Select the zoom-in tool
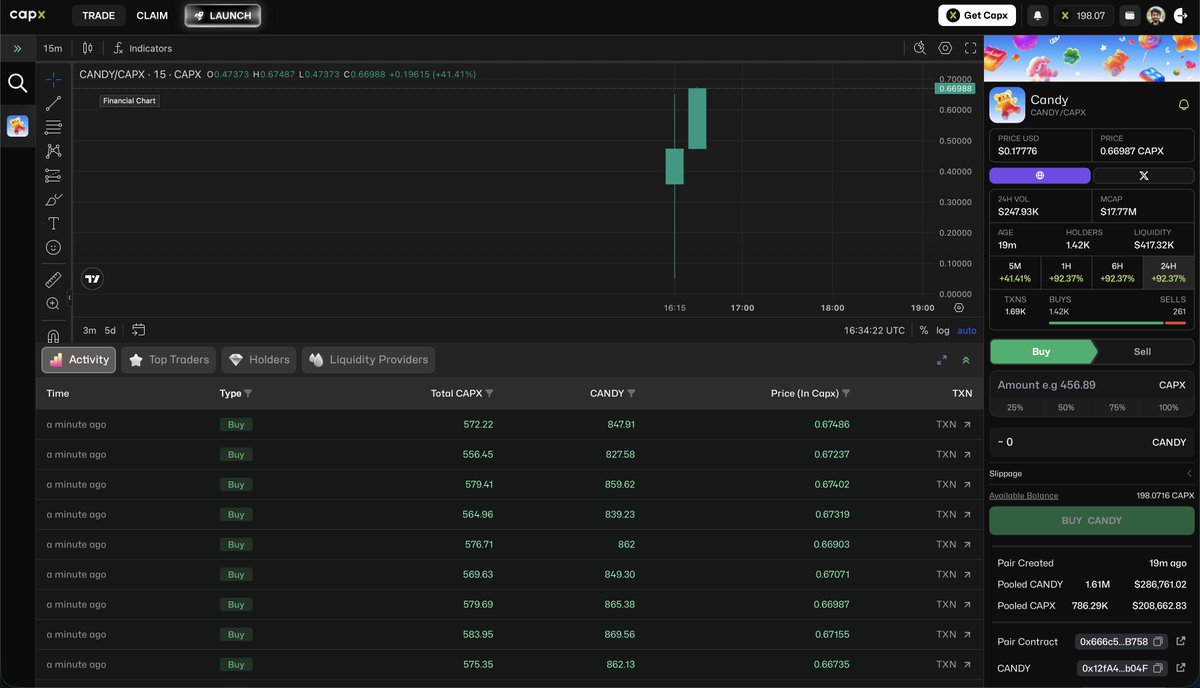1200x688 pixels. coord(54,303)
